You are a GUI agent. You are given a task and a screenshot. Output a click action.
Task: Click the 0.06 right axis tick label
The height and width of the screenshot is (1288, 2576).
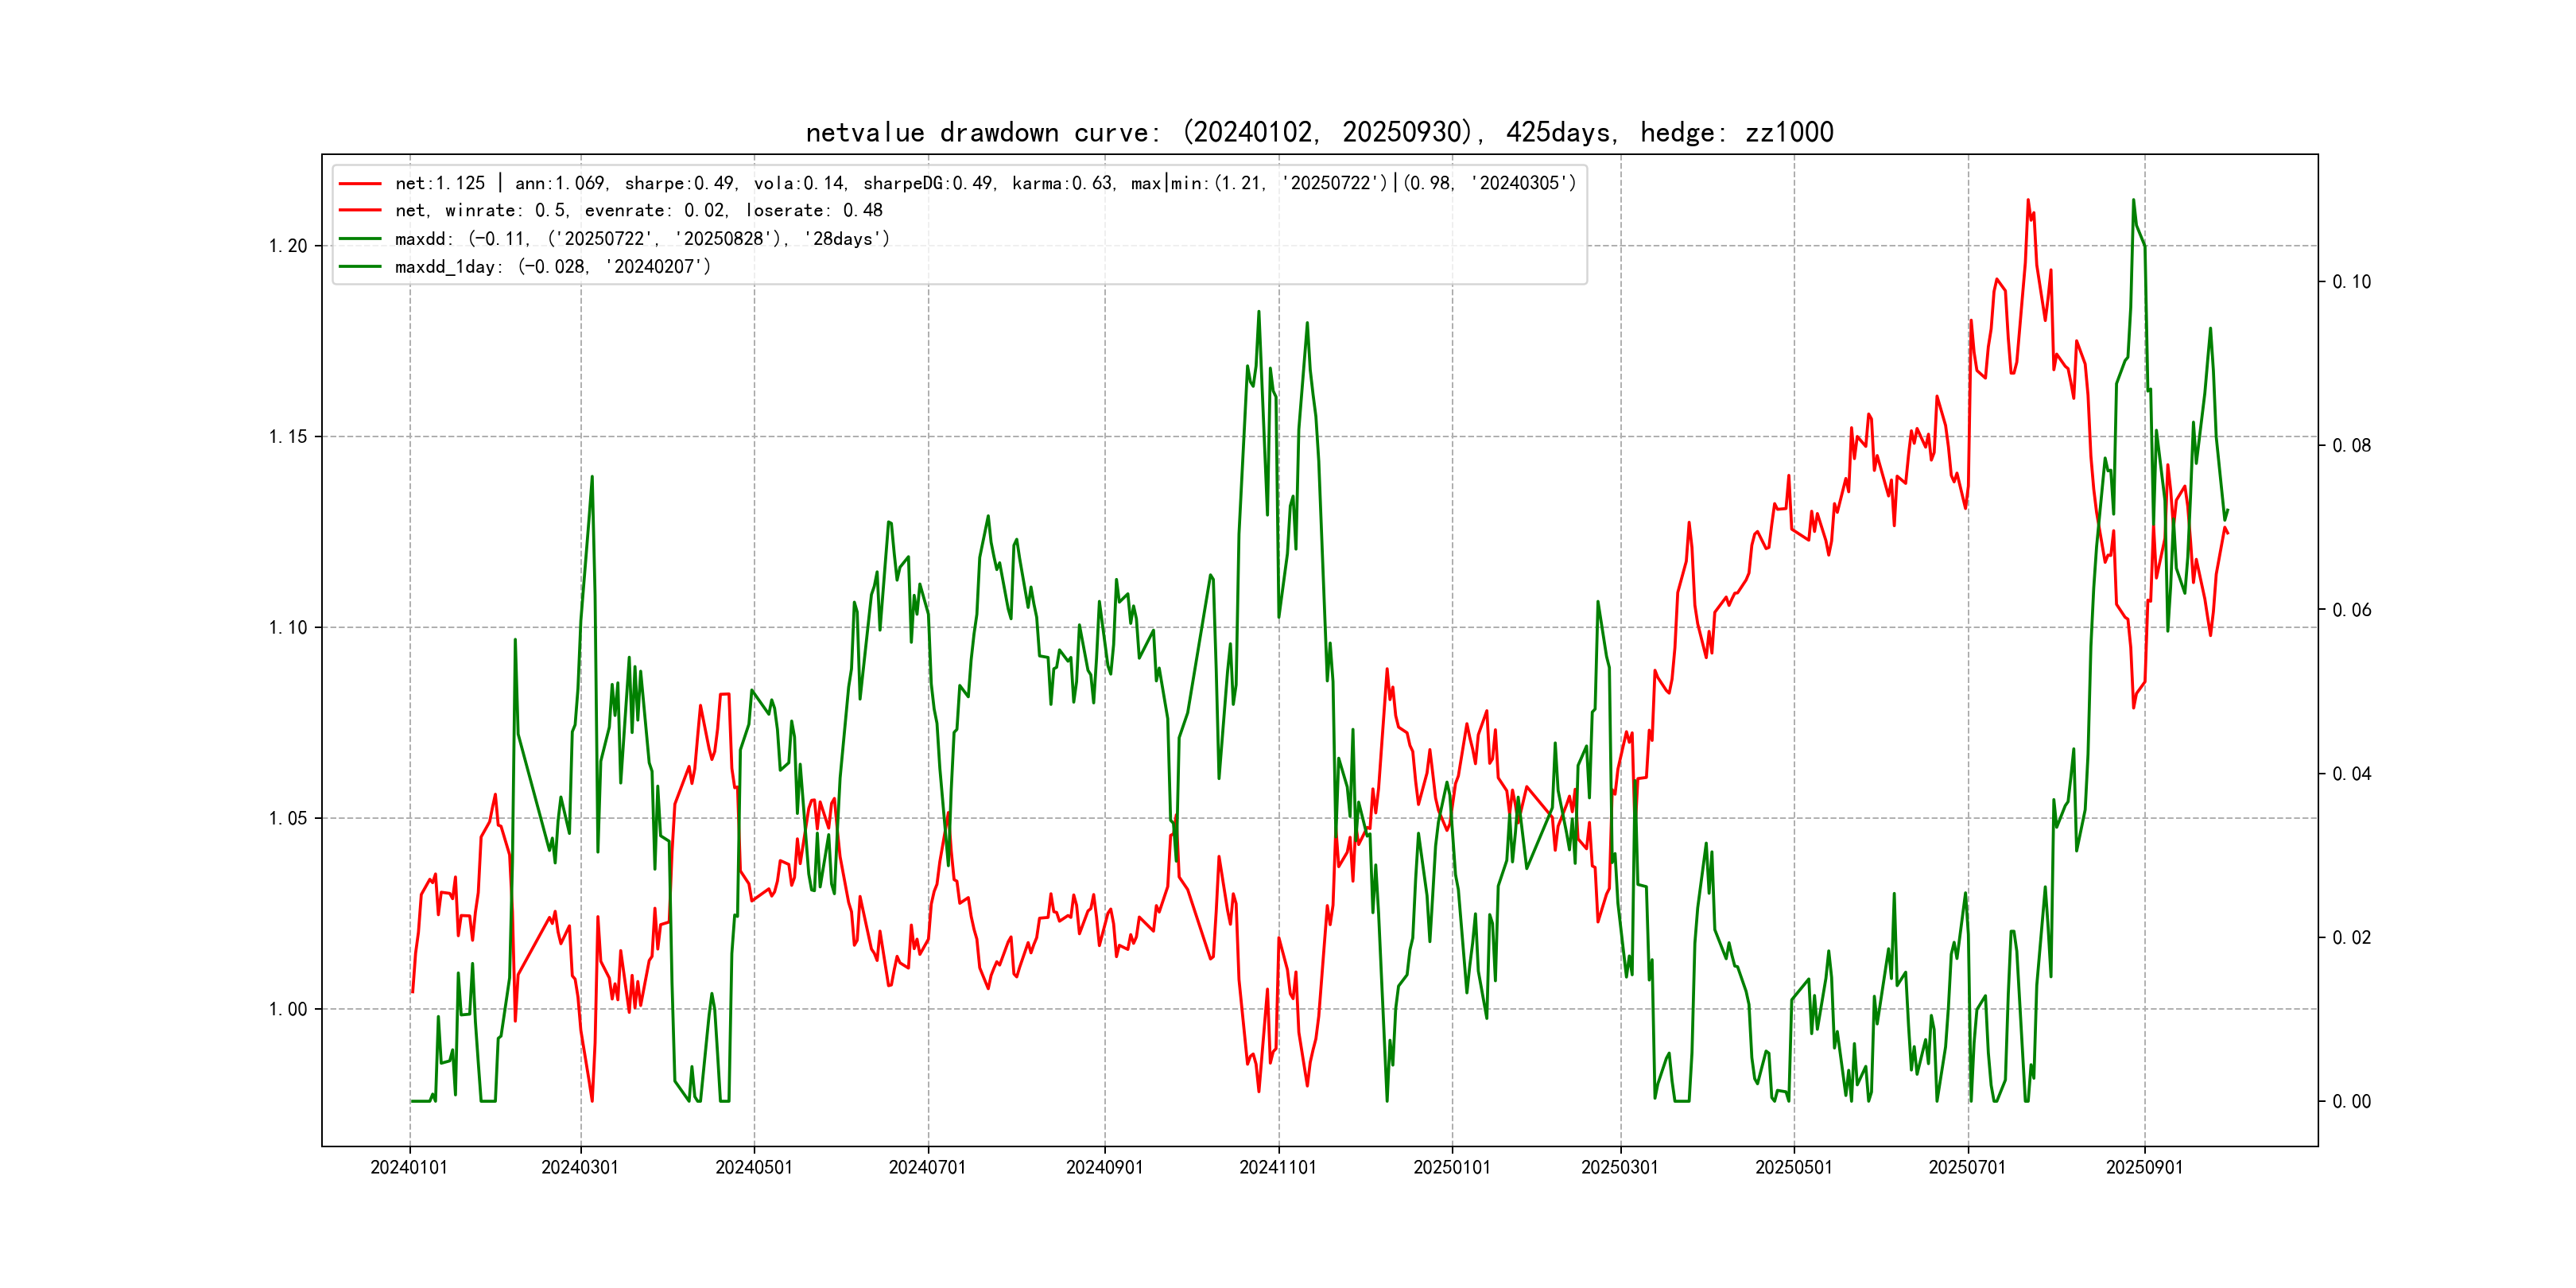[x=2351, y=610]
